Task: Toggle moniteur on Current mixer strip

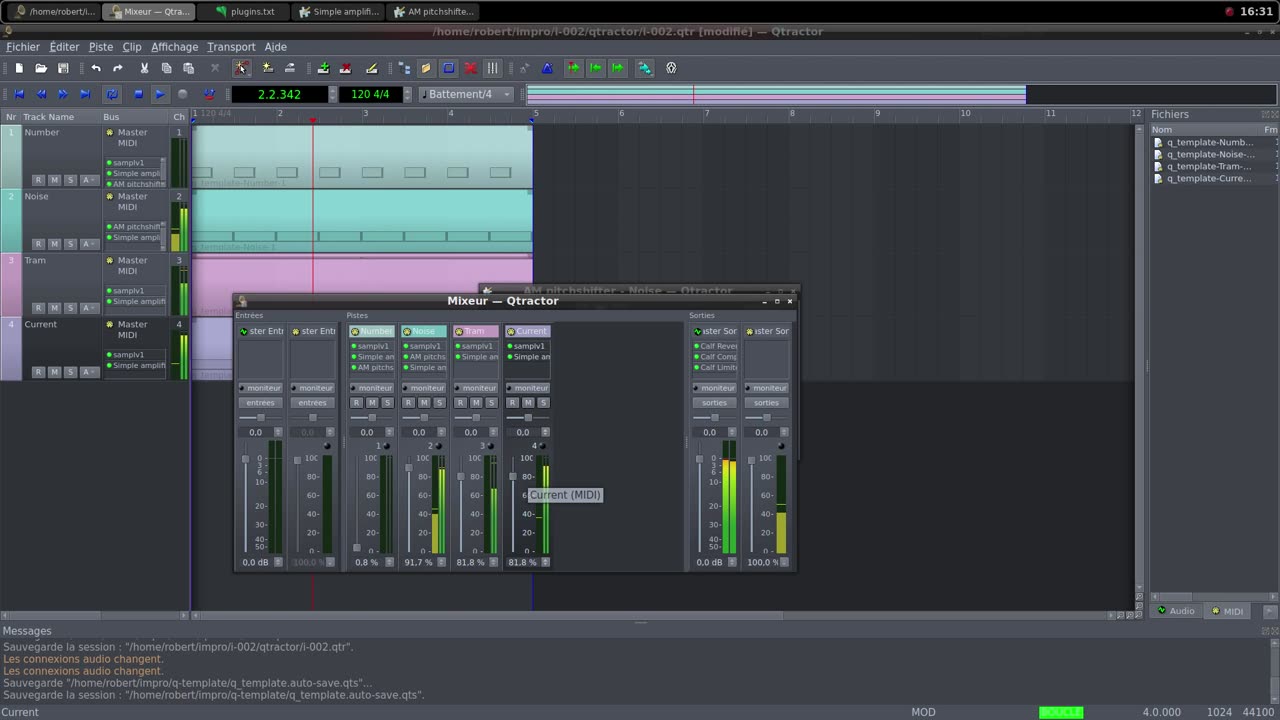Action: click(x=527, y=388)
